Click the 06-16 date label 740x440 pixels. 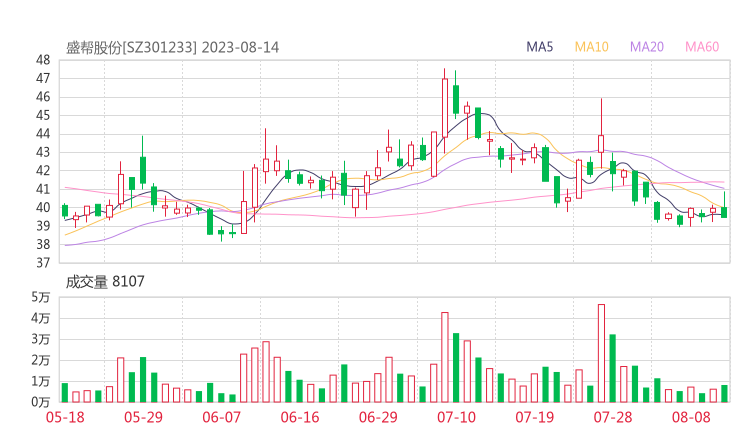tap(300, 417)
